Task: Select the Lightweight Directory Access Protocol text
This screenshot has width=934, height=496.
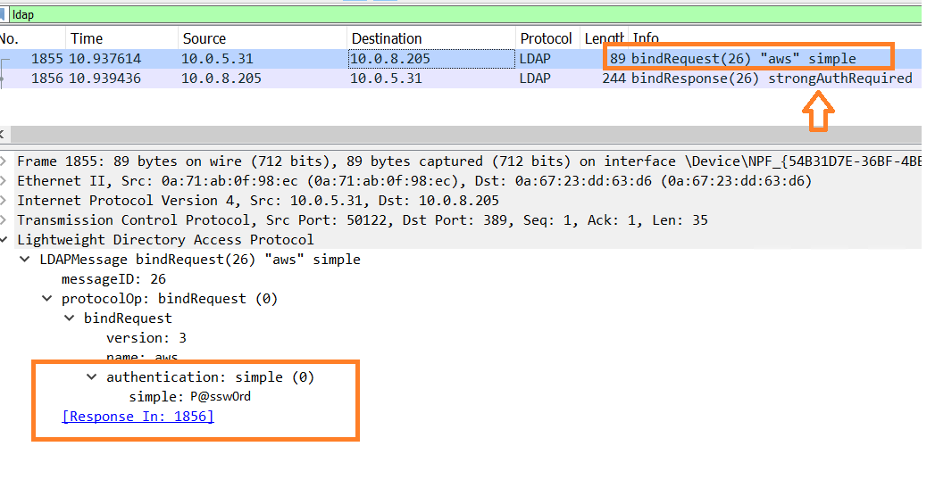Action: [165, 240]
